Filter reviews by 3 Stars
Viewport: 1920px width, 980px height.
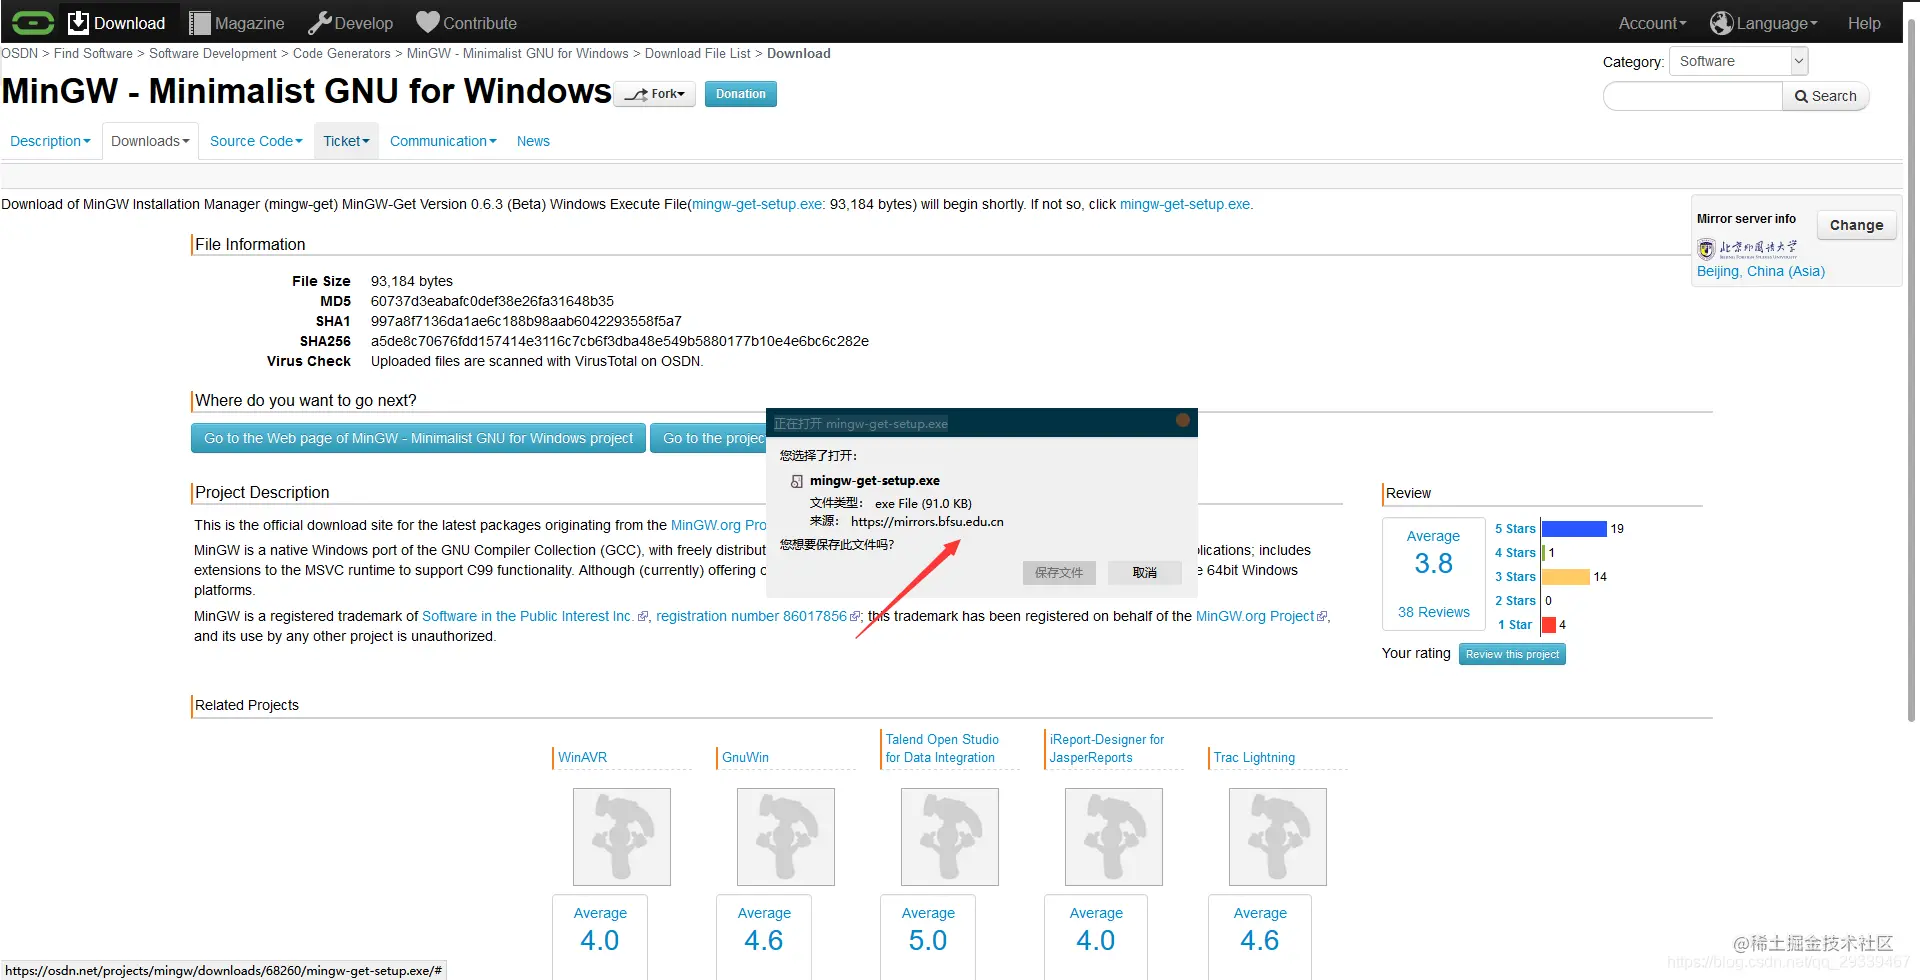1515,577
